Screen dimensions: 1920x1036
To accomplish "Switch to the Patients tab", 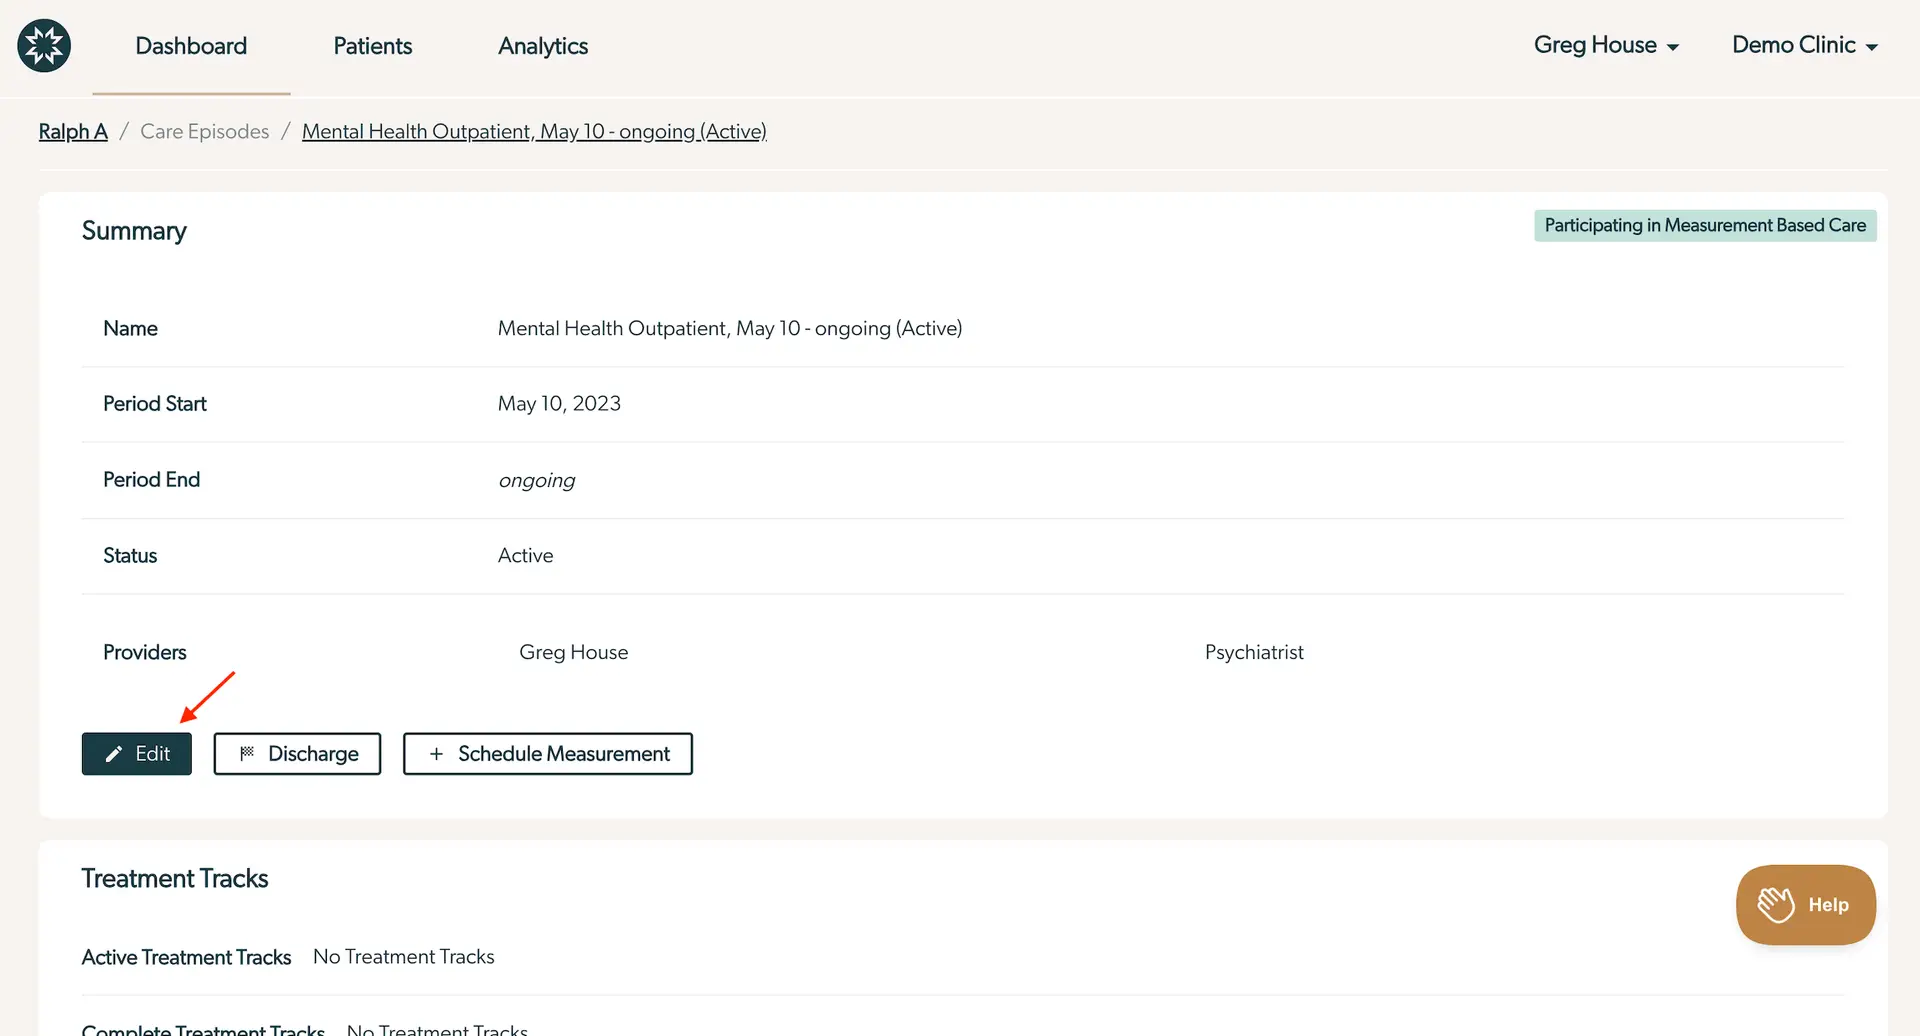I will 372,46.
